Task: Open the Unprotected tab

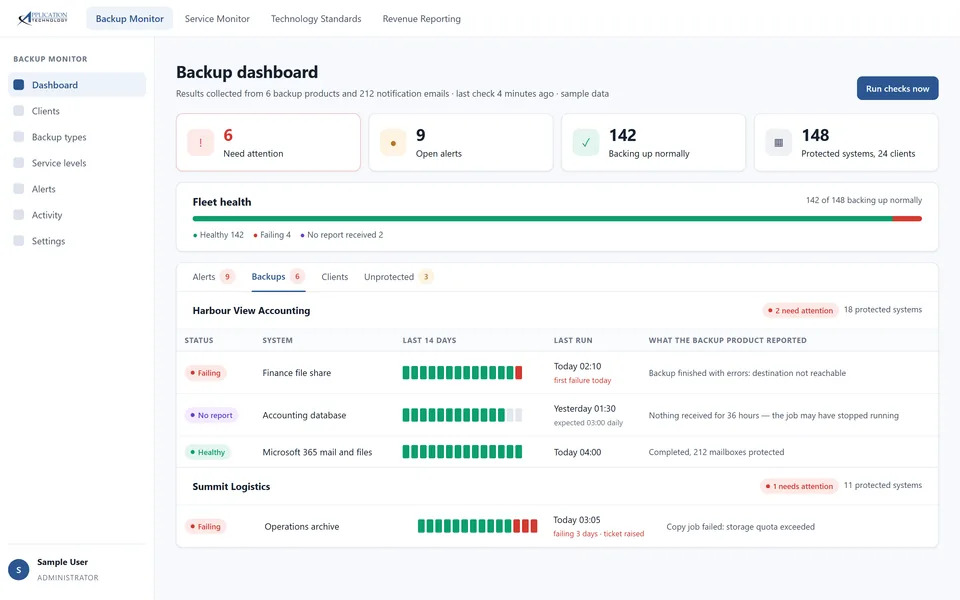Action: (x=399, y=277)
